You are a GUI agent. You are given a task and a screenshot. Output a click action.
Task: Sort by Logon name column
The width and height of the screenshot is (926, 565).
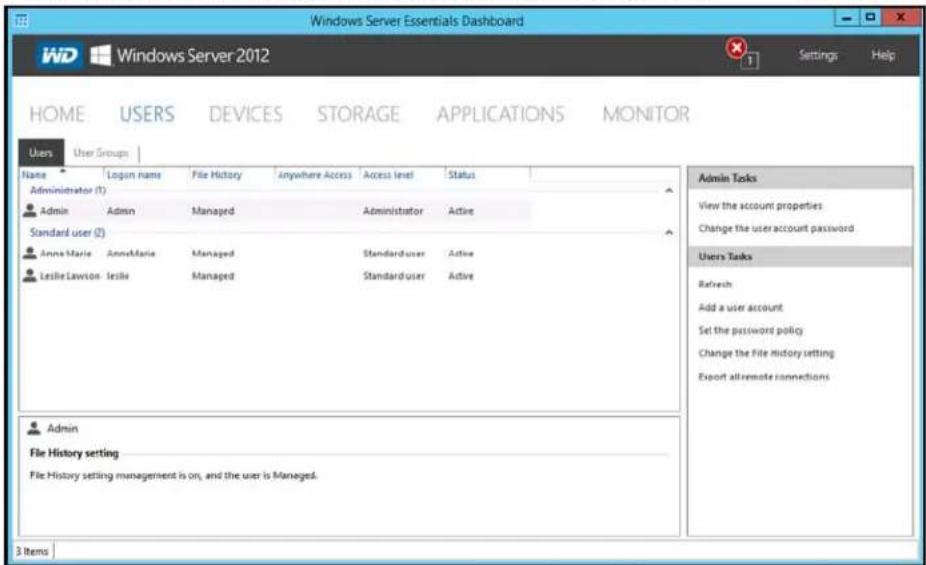pyautogui.click(x=134, y=175)
